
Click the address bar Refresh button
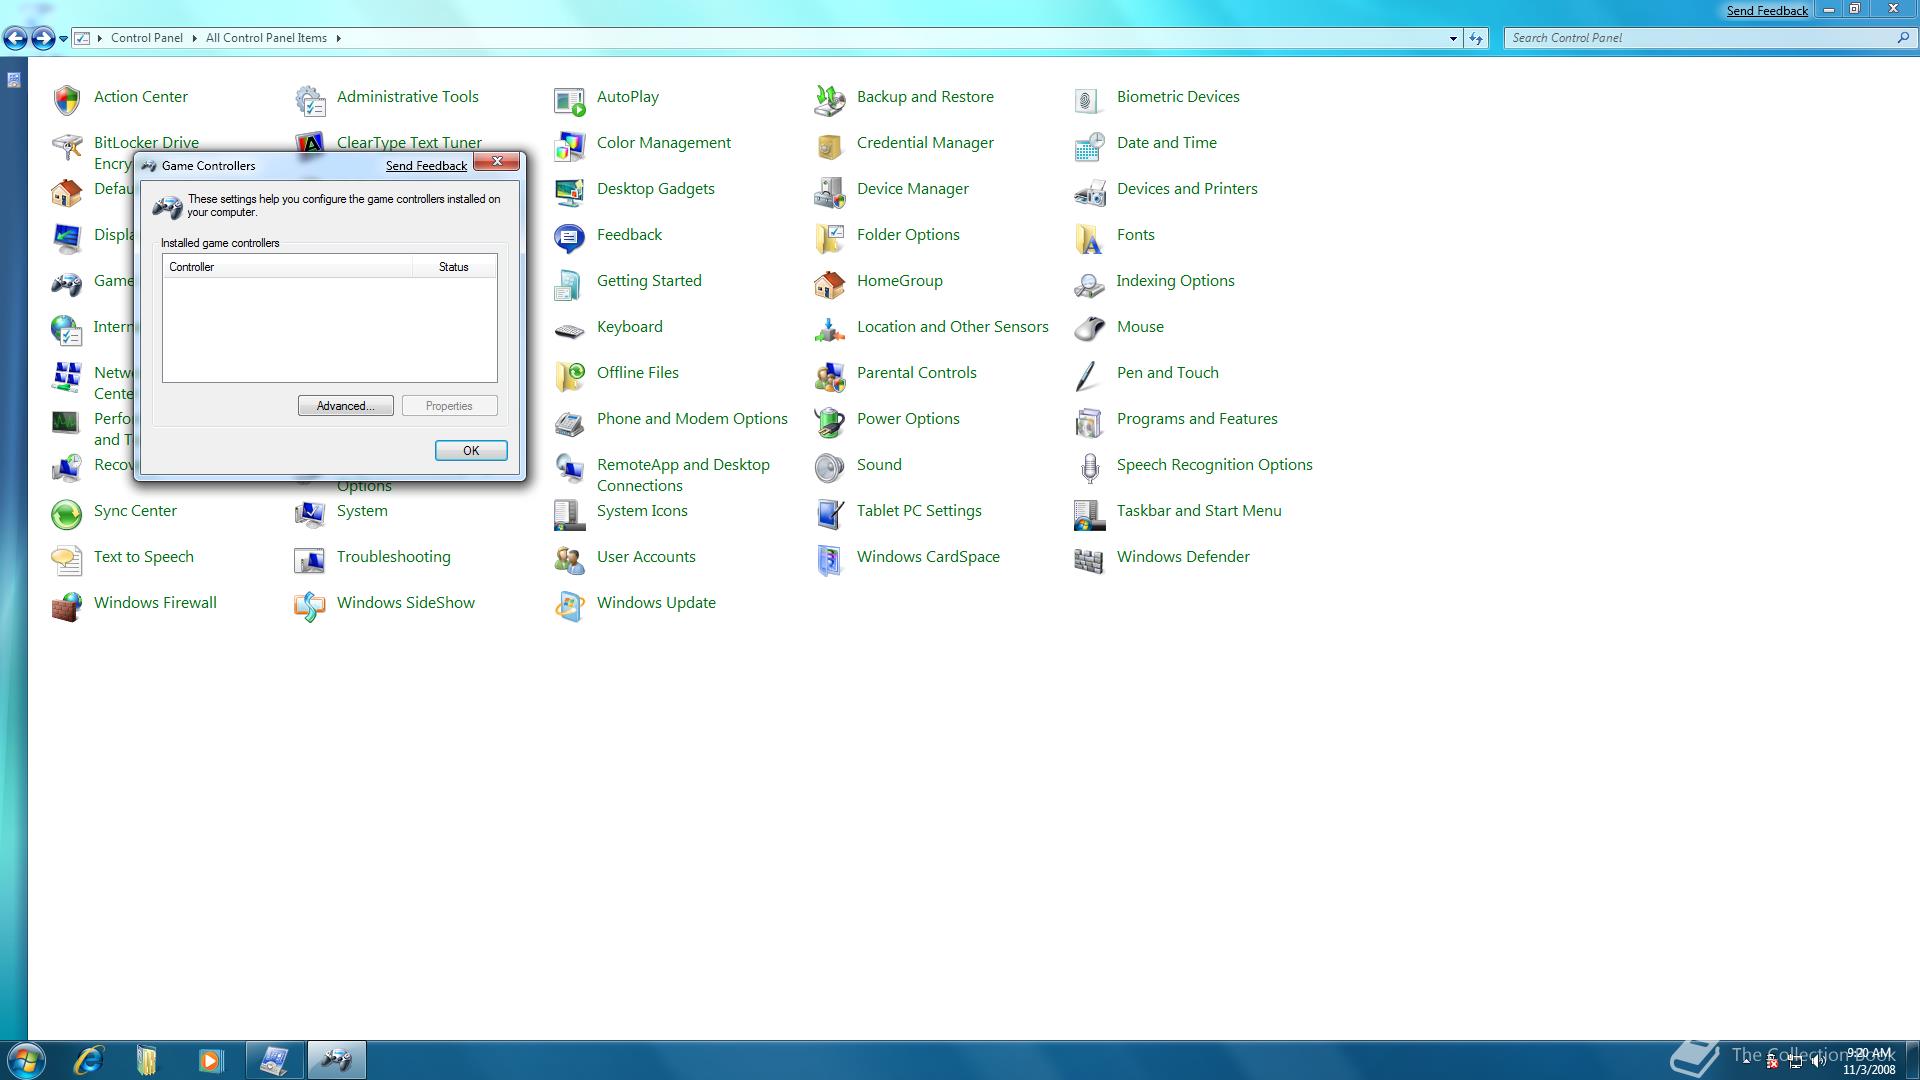(x=1476, y=38)
